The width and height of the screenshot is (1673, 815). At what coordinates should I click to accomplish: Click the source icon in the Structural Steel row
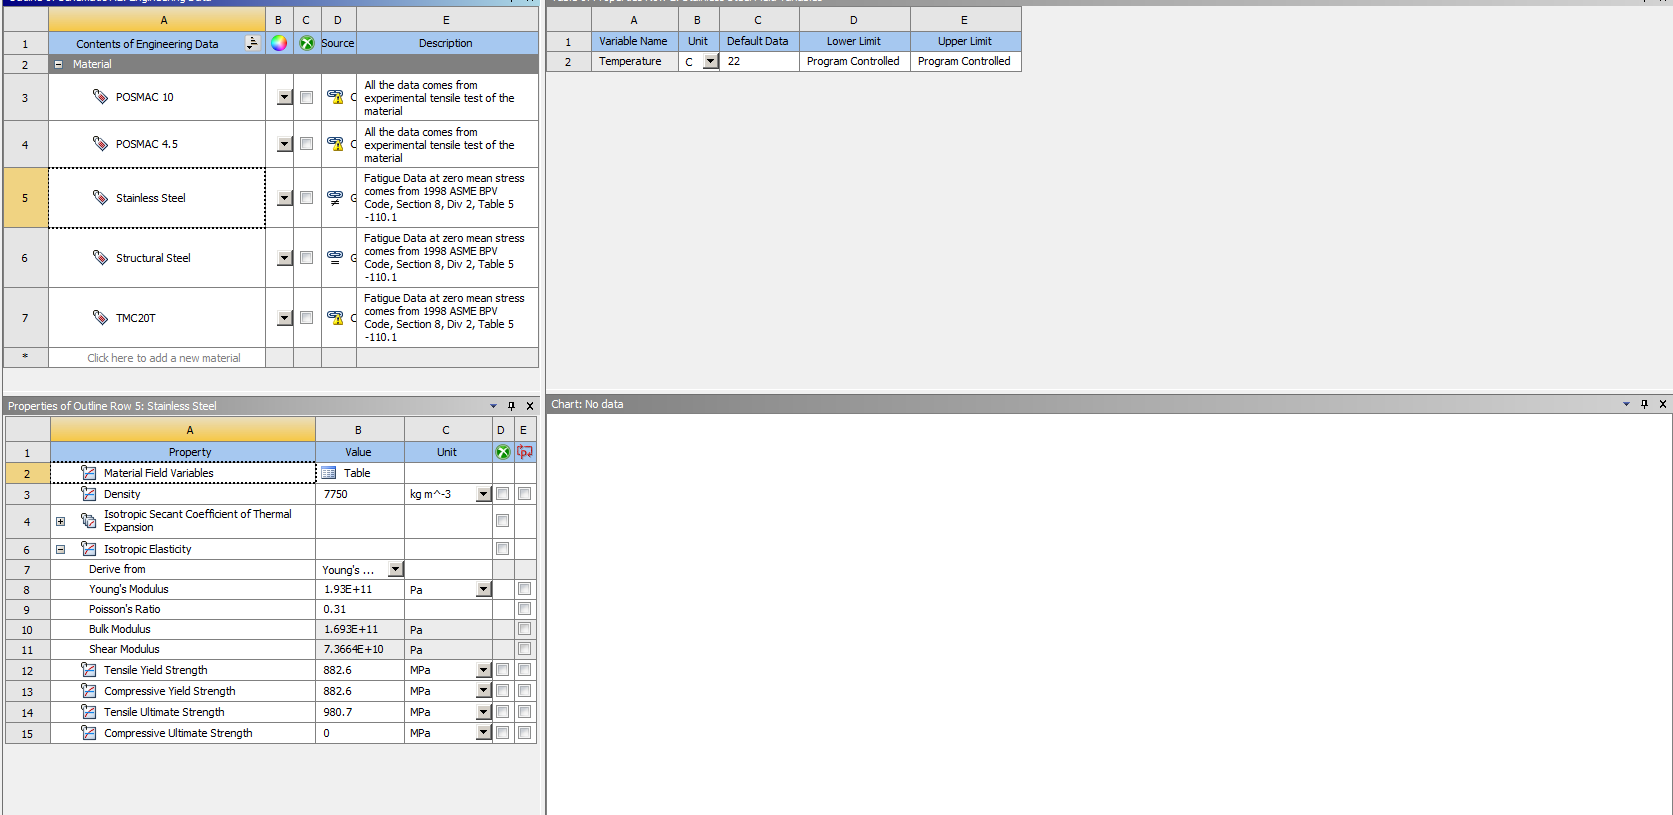pyautogui.click(x=335, y=258)
